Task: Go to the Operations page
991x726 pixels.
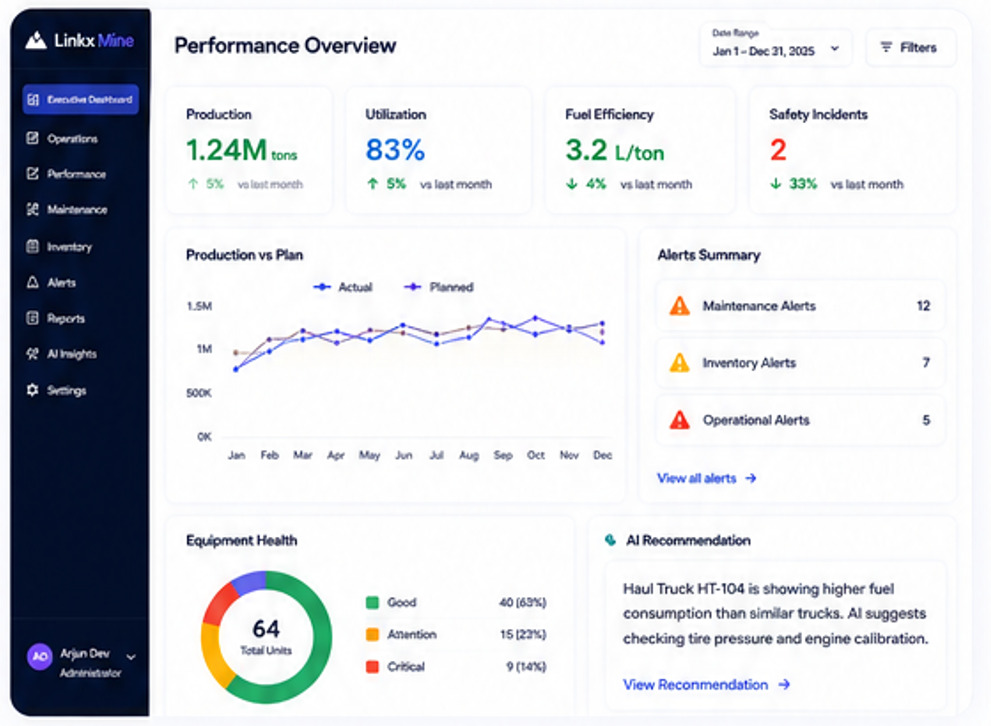Action: click(x=73, y=138)
